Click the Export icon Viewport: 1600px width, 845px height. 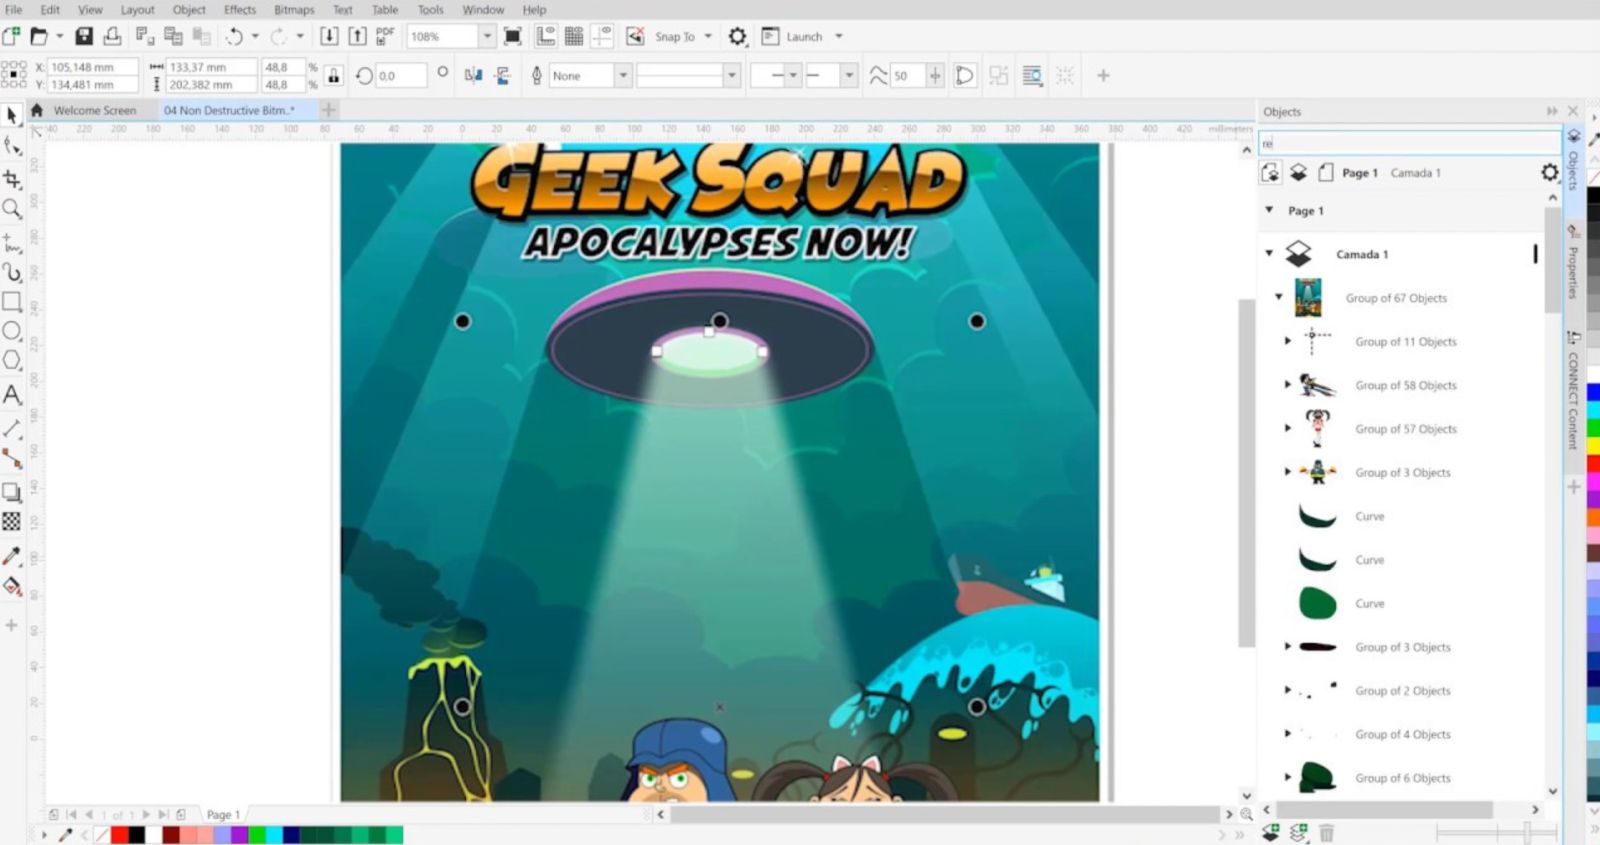coord(357,36)
